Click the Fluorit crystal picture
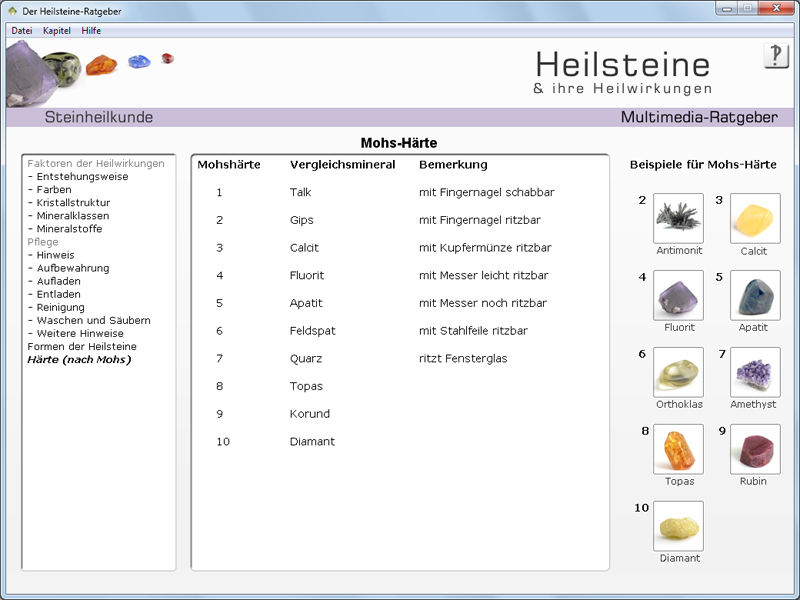800x600 pixels. (x=678, y=295)
